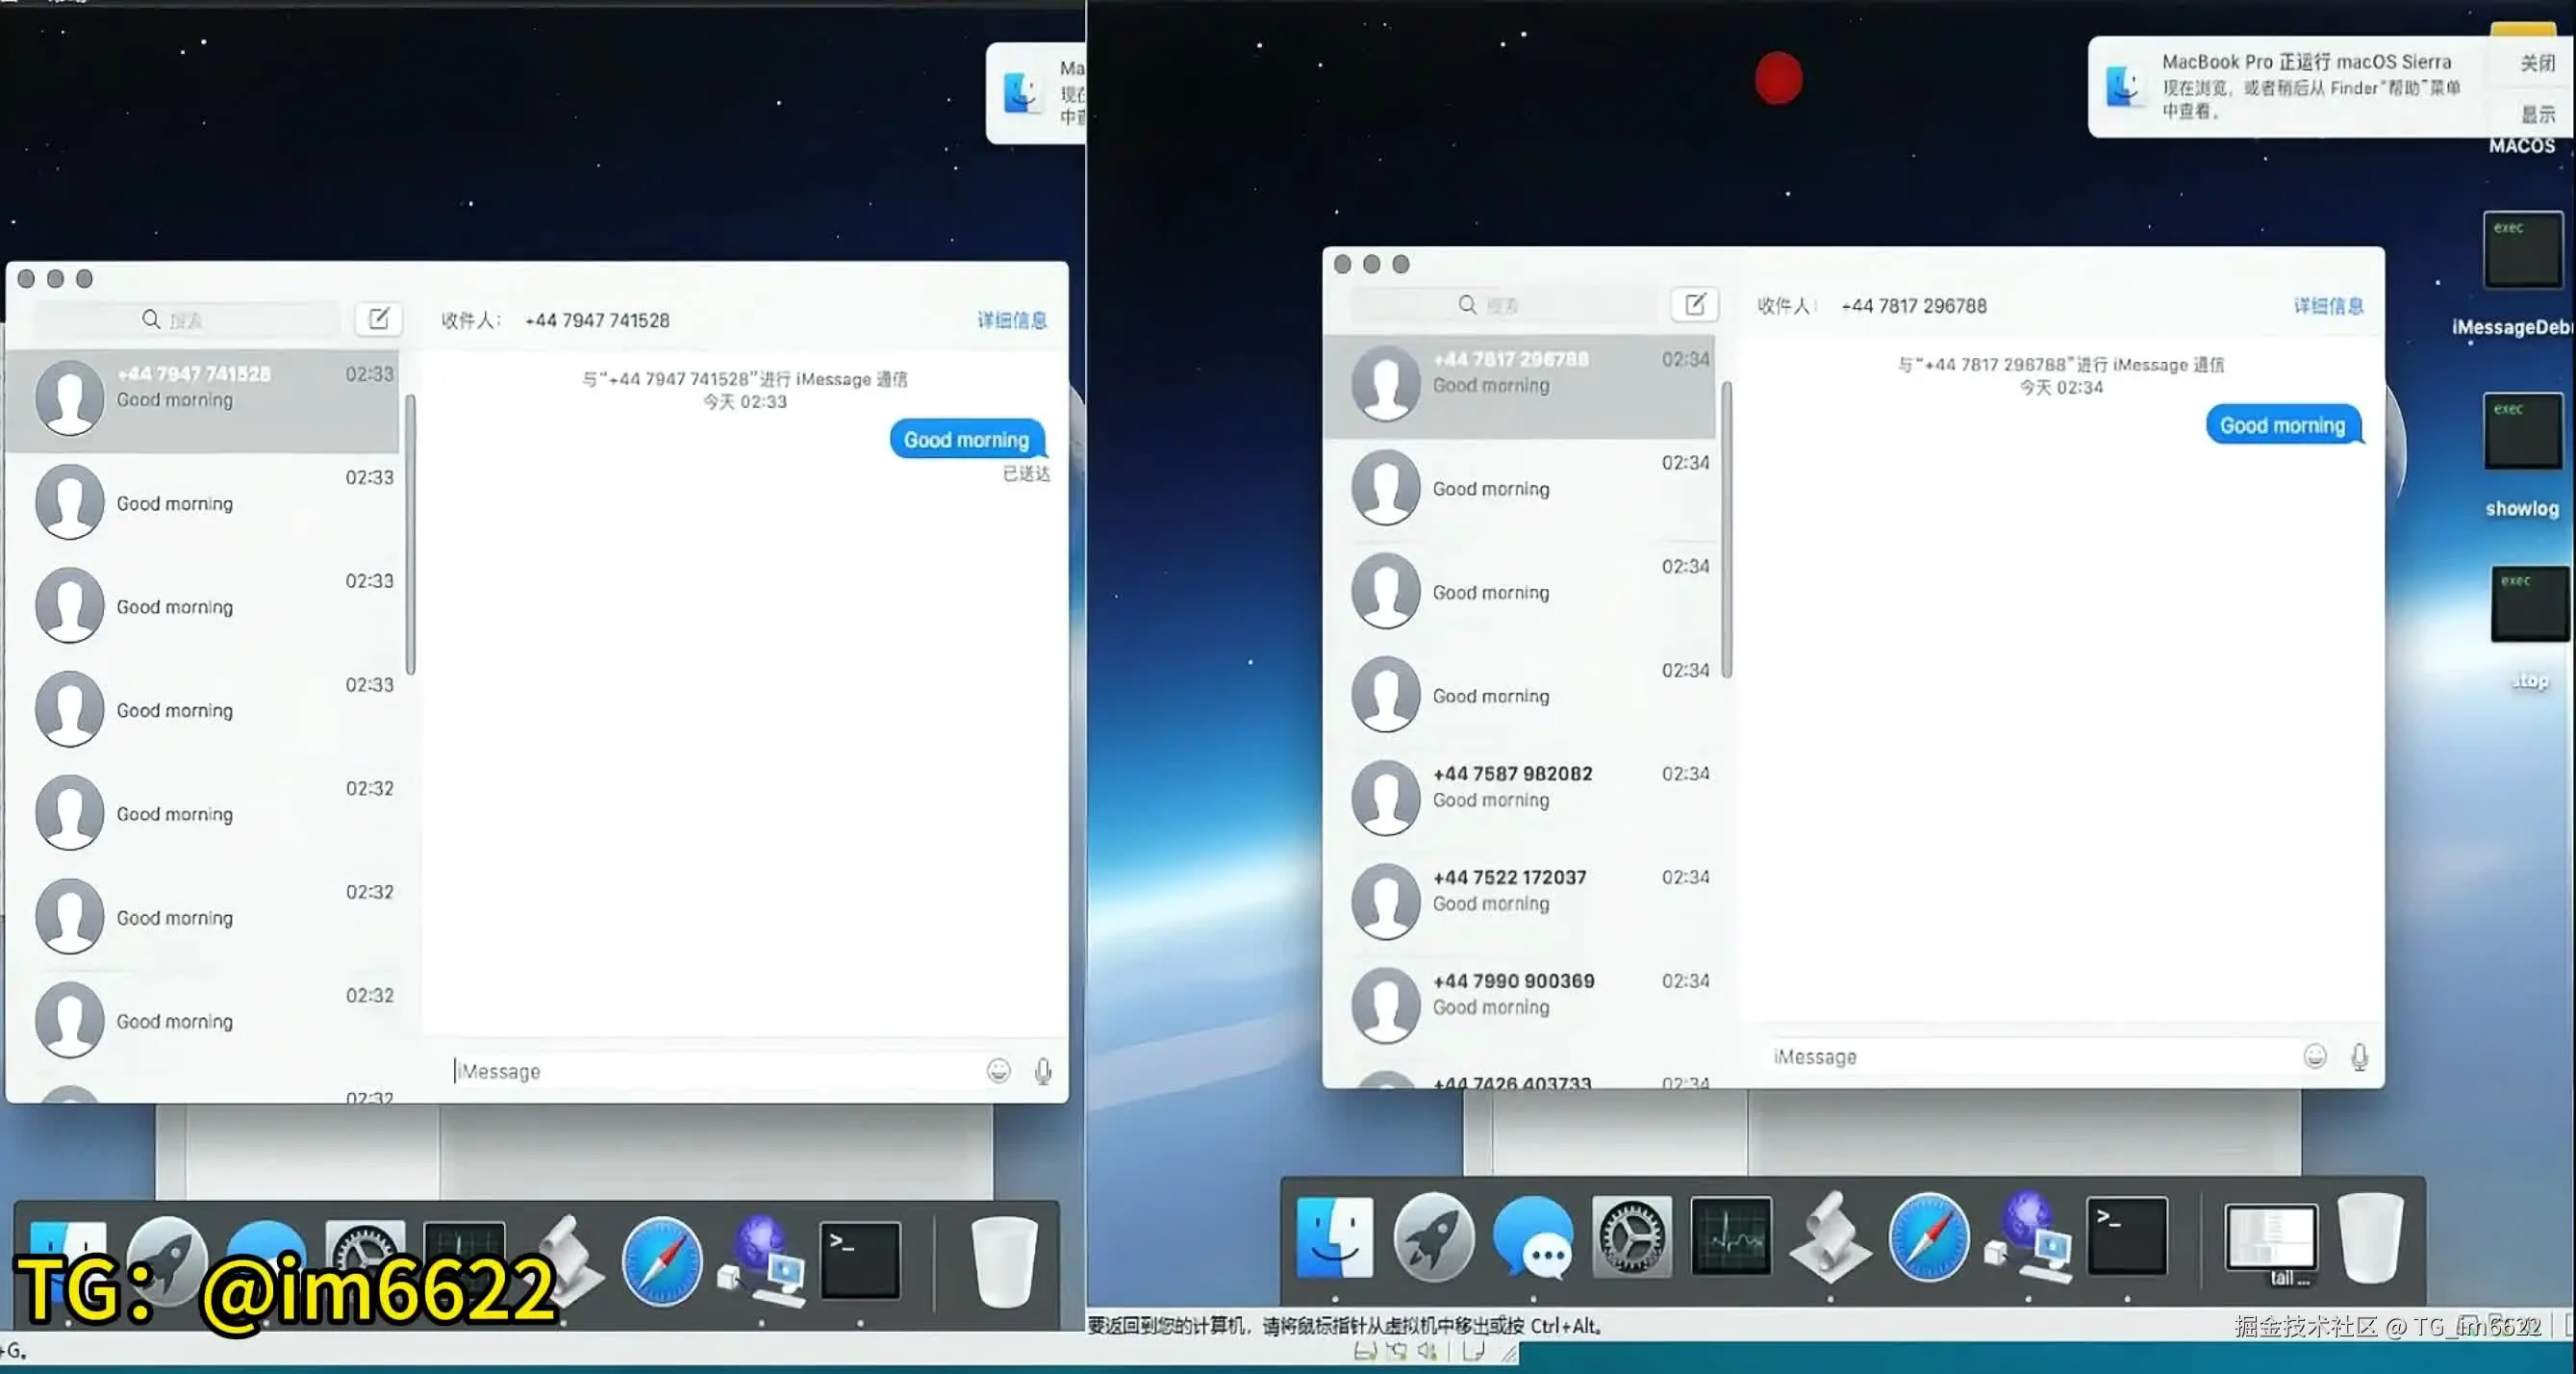
Task: Open Activity Monitor from the right dock
Action: click(x=1731, y=1236)
